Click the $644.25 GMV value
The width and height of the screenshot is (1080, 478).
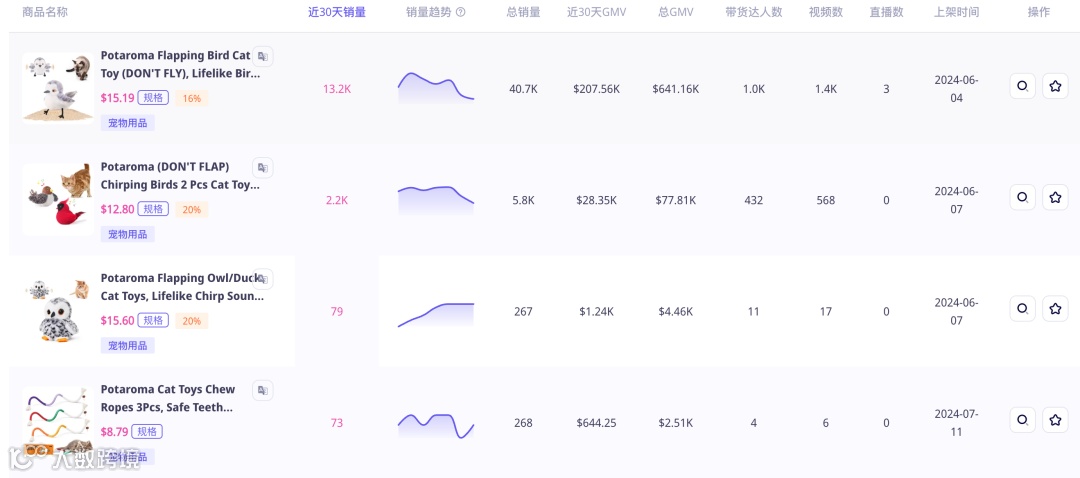pyautogui.click(x=596, y=423)
